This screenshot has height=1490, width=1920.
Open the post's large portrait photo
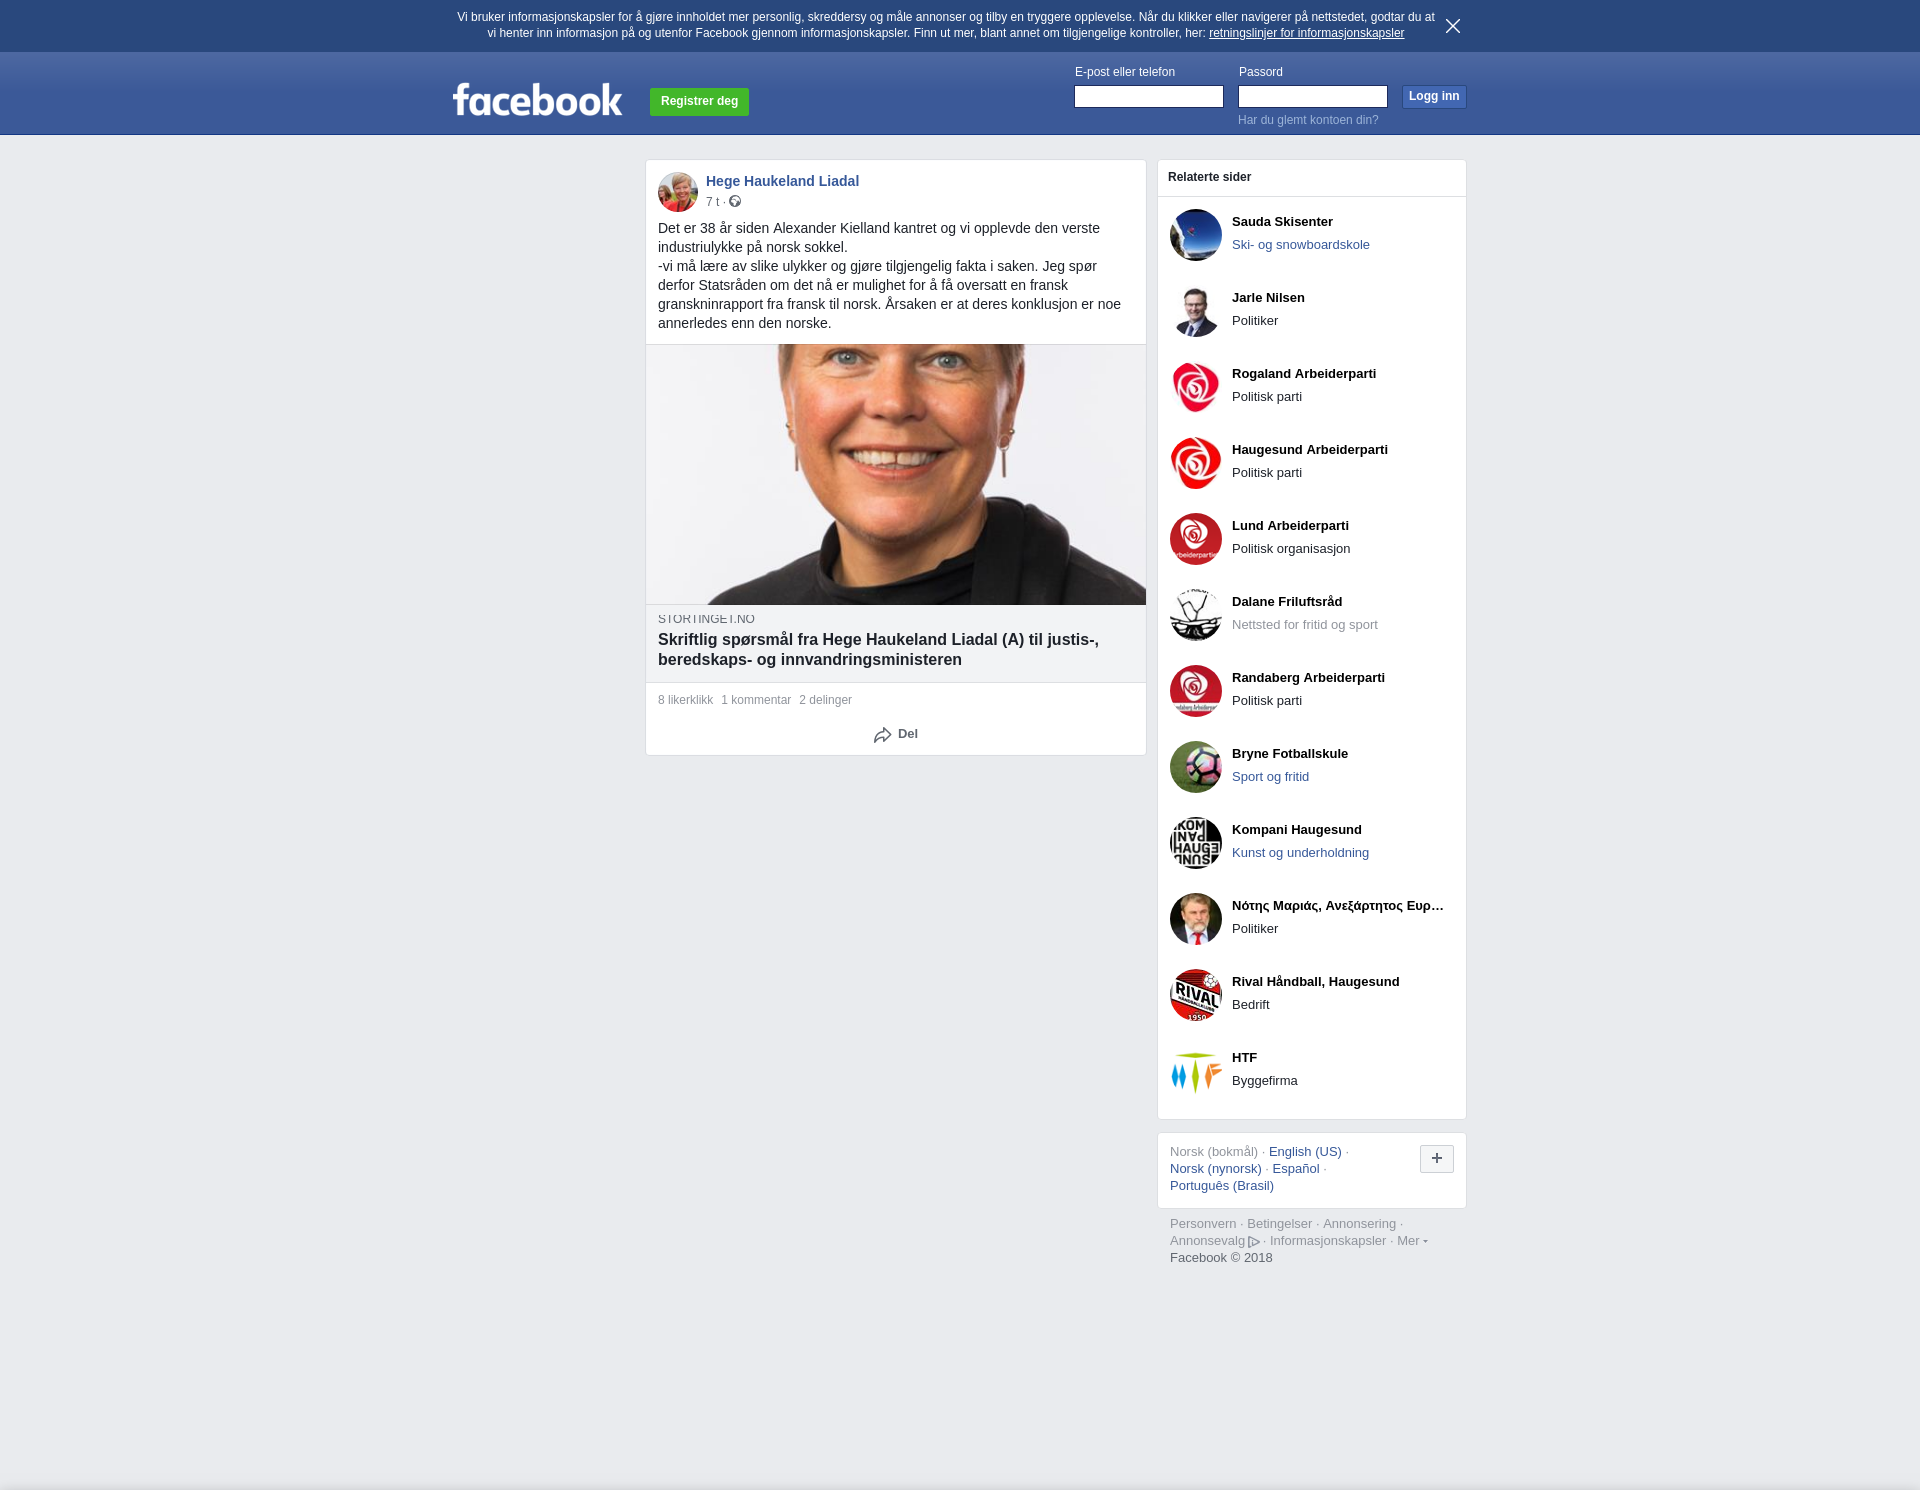pyautogui.click(x=896, y=474)
